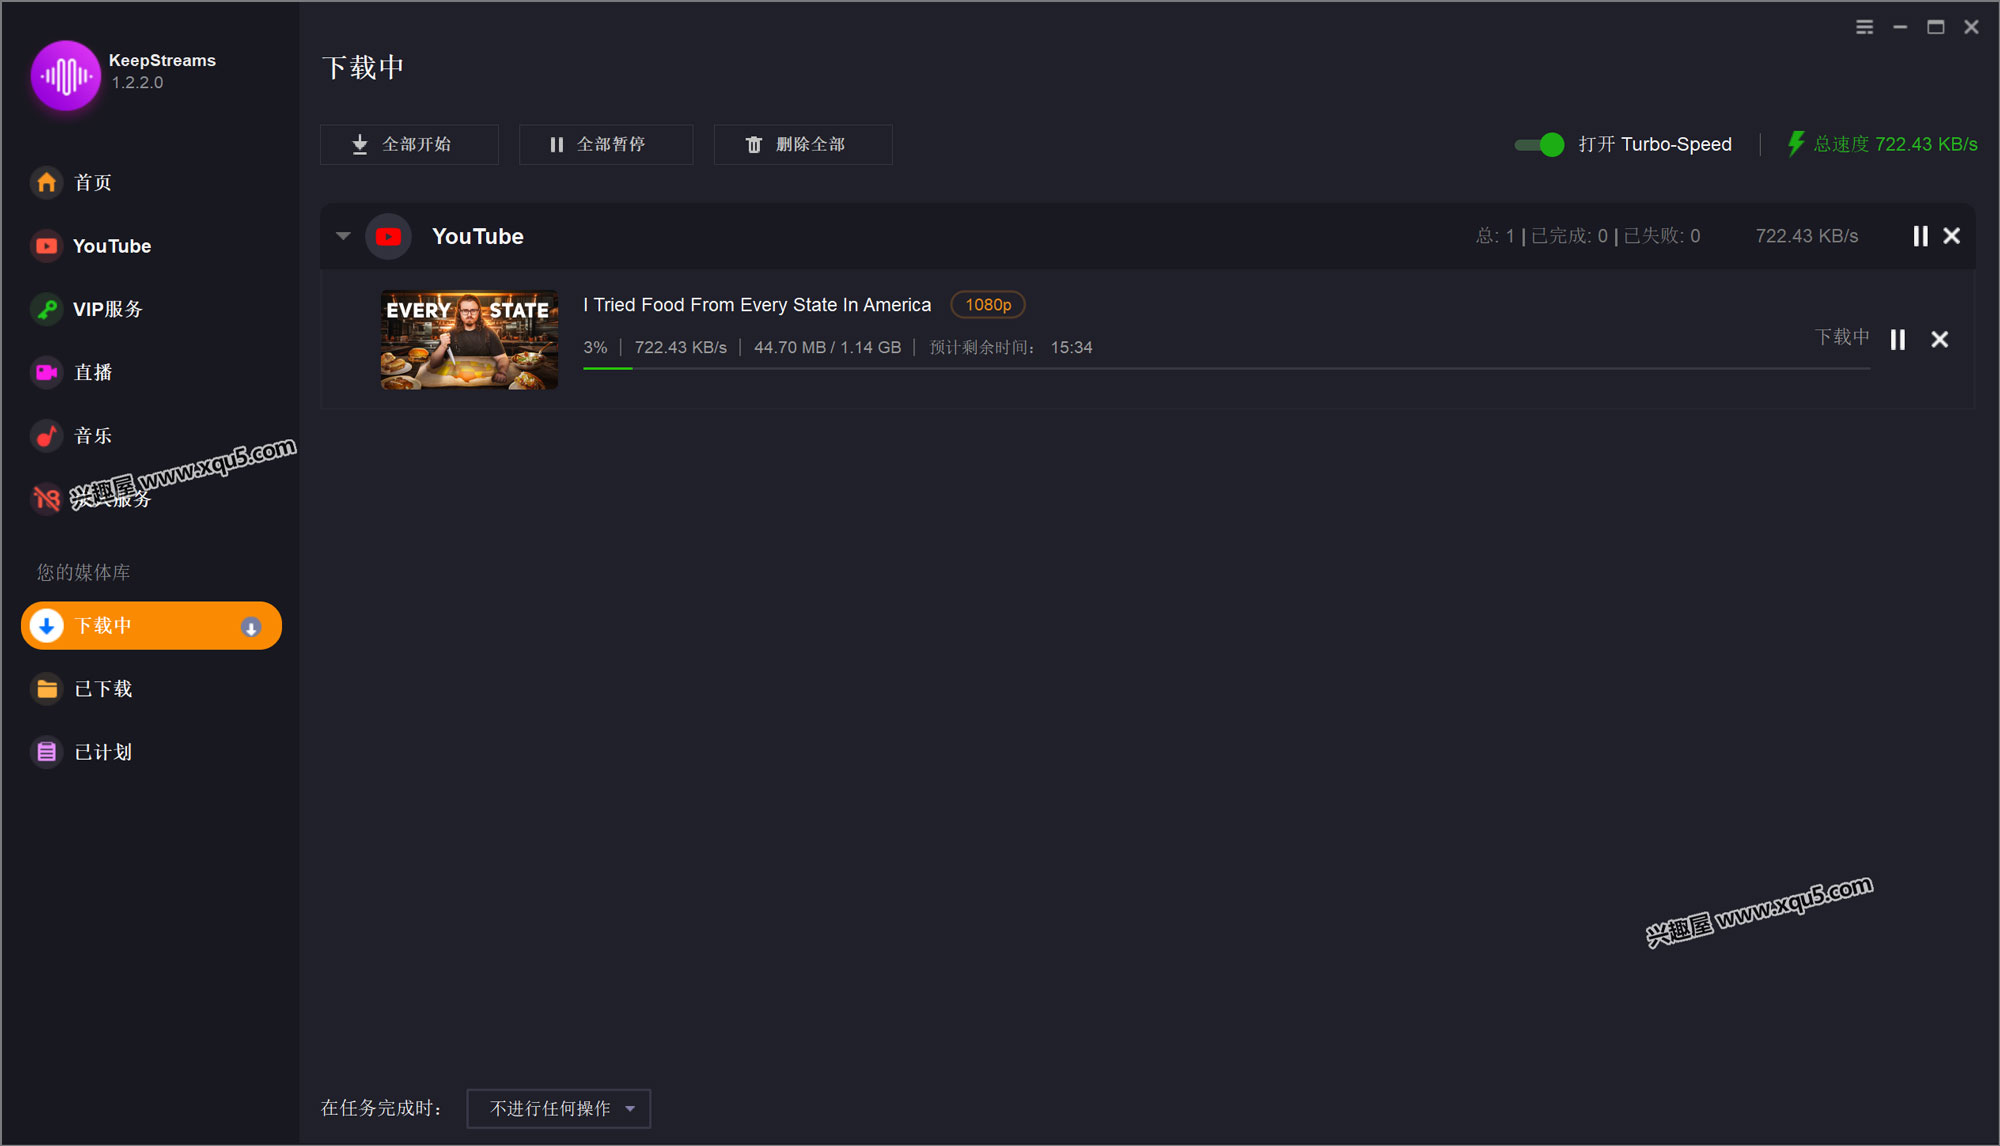This screenshot has height=1146, width=2000.
Task: Click the green VIP key icon
Action: 47,309
